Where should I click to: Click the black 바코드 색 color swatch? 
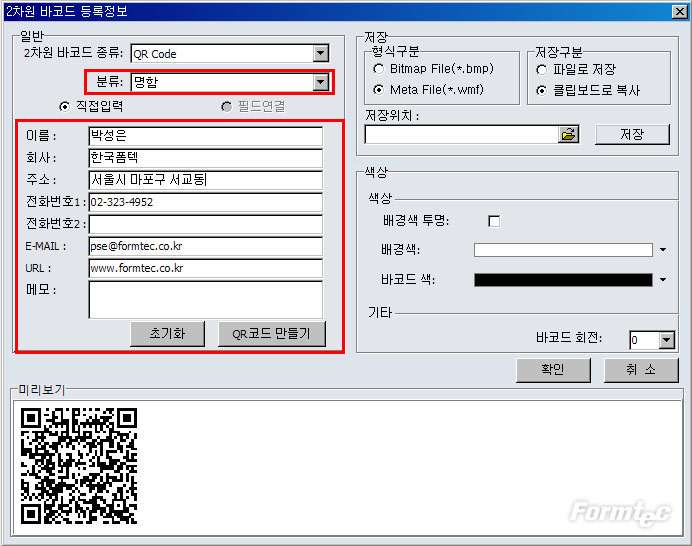(x=563, y=280)
